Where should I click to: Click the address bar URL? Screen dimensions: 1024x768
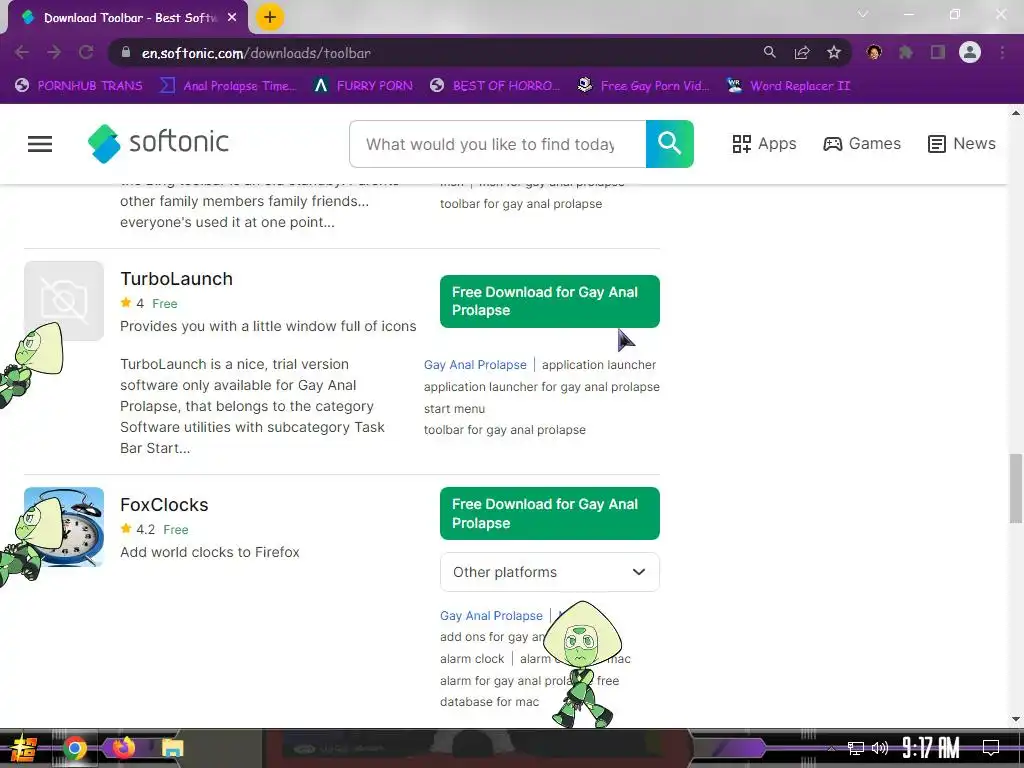point(256,53)
